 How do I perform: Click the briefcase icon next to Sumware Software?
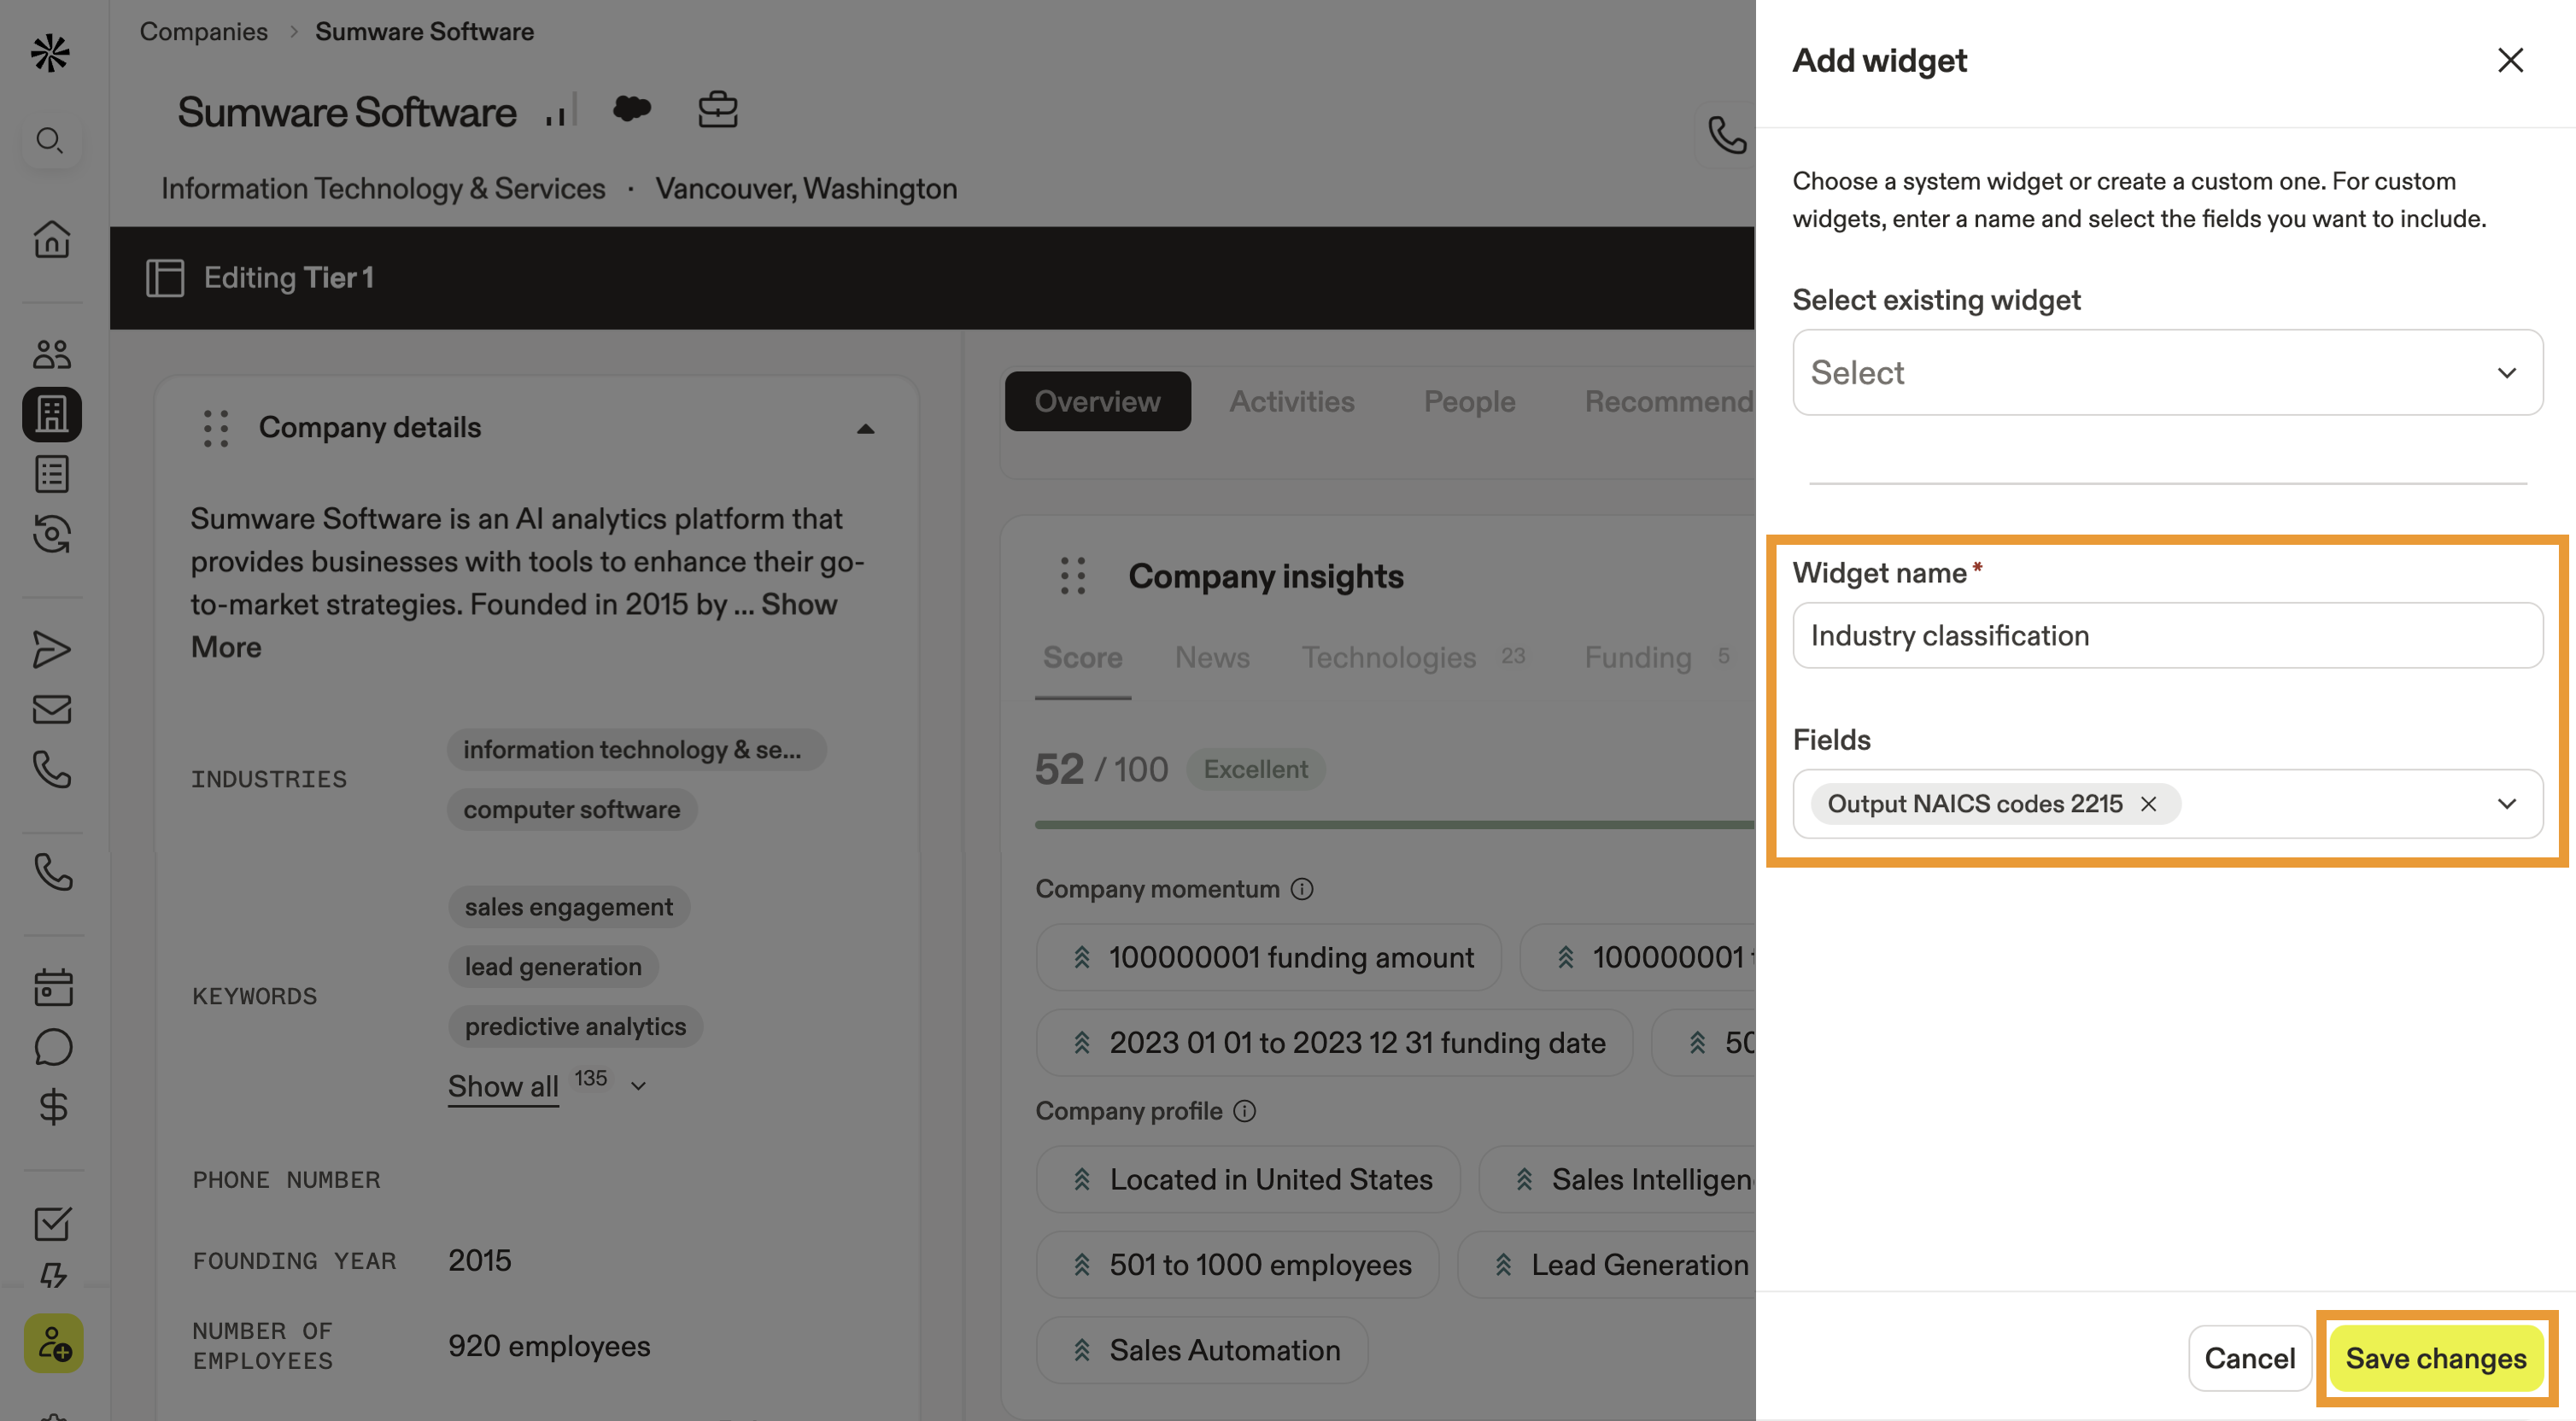click(717, 109)
